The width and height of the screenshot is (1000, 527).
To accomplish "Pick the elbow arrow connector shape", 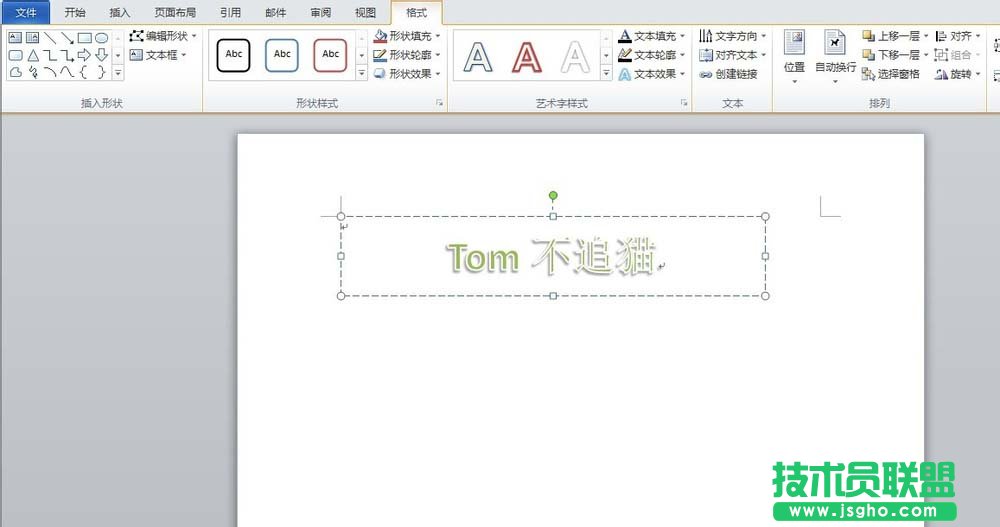I will click(67, 56).
